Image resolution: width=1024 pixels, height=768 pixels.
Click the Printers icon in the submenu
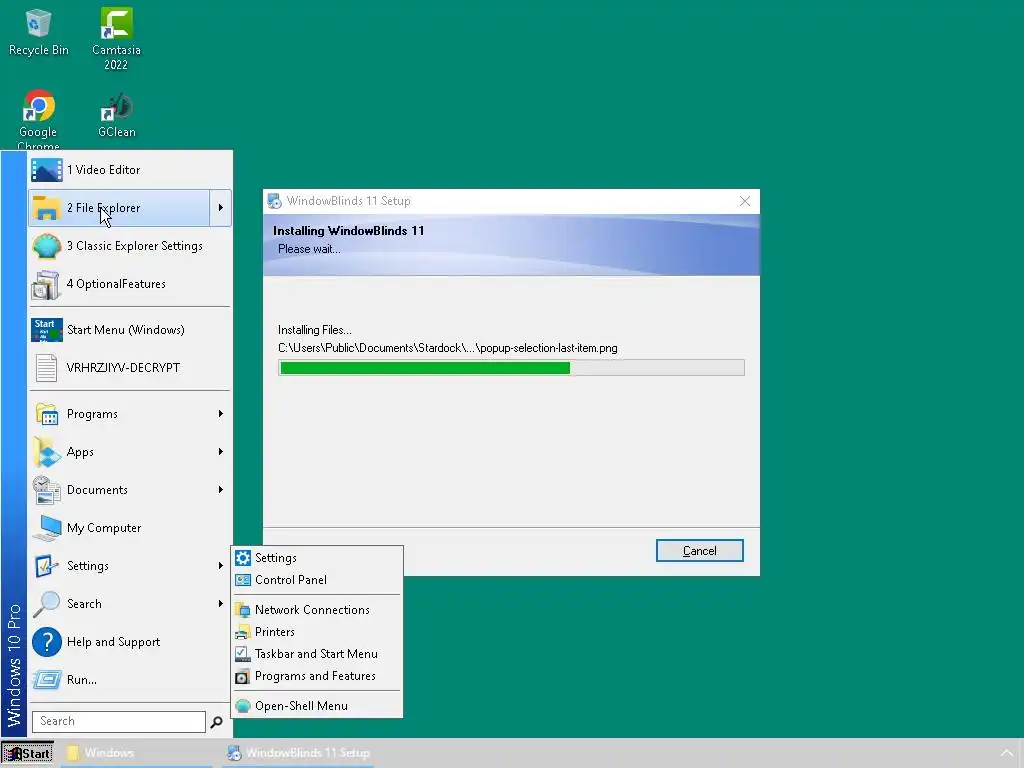(243, 632)
